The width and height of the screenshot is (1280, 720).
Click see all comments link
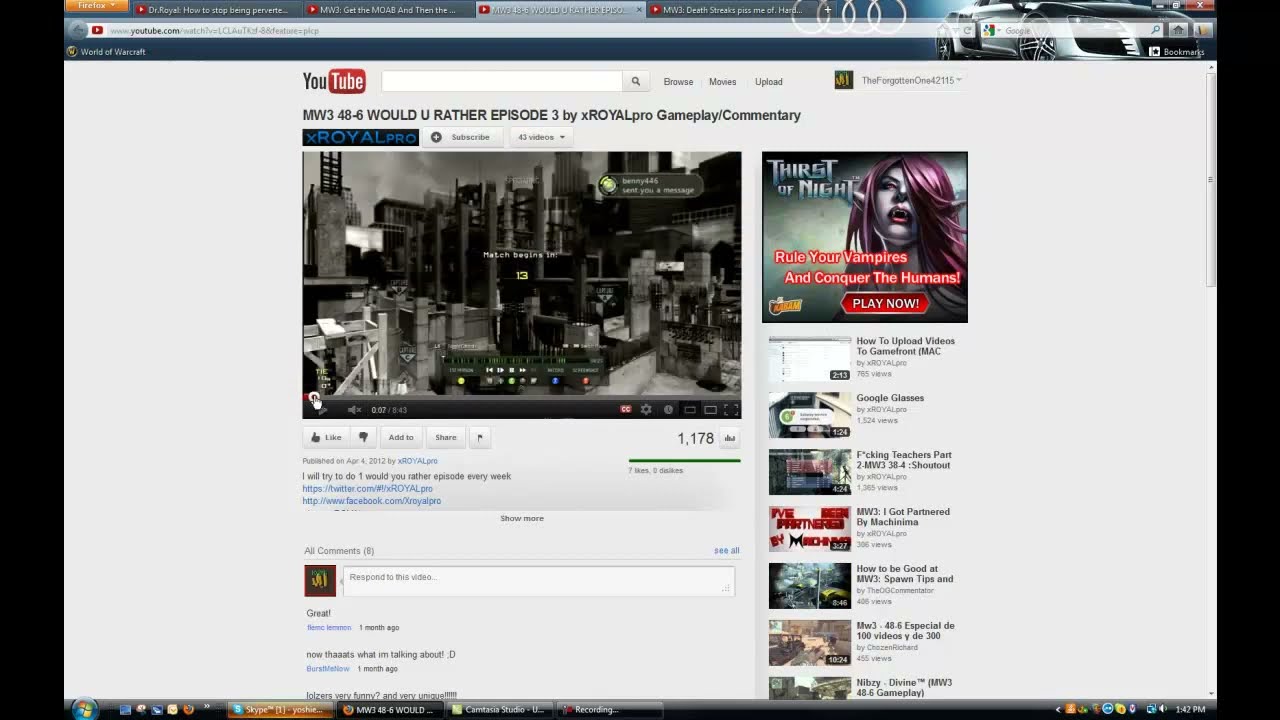click(727, 551)
